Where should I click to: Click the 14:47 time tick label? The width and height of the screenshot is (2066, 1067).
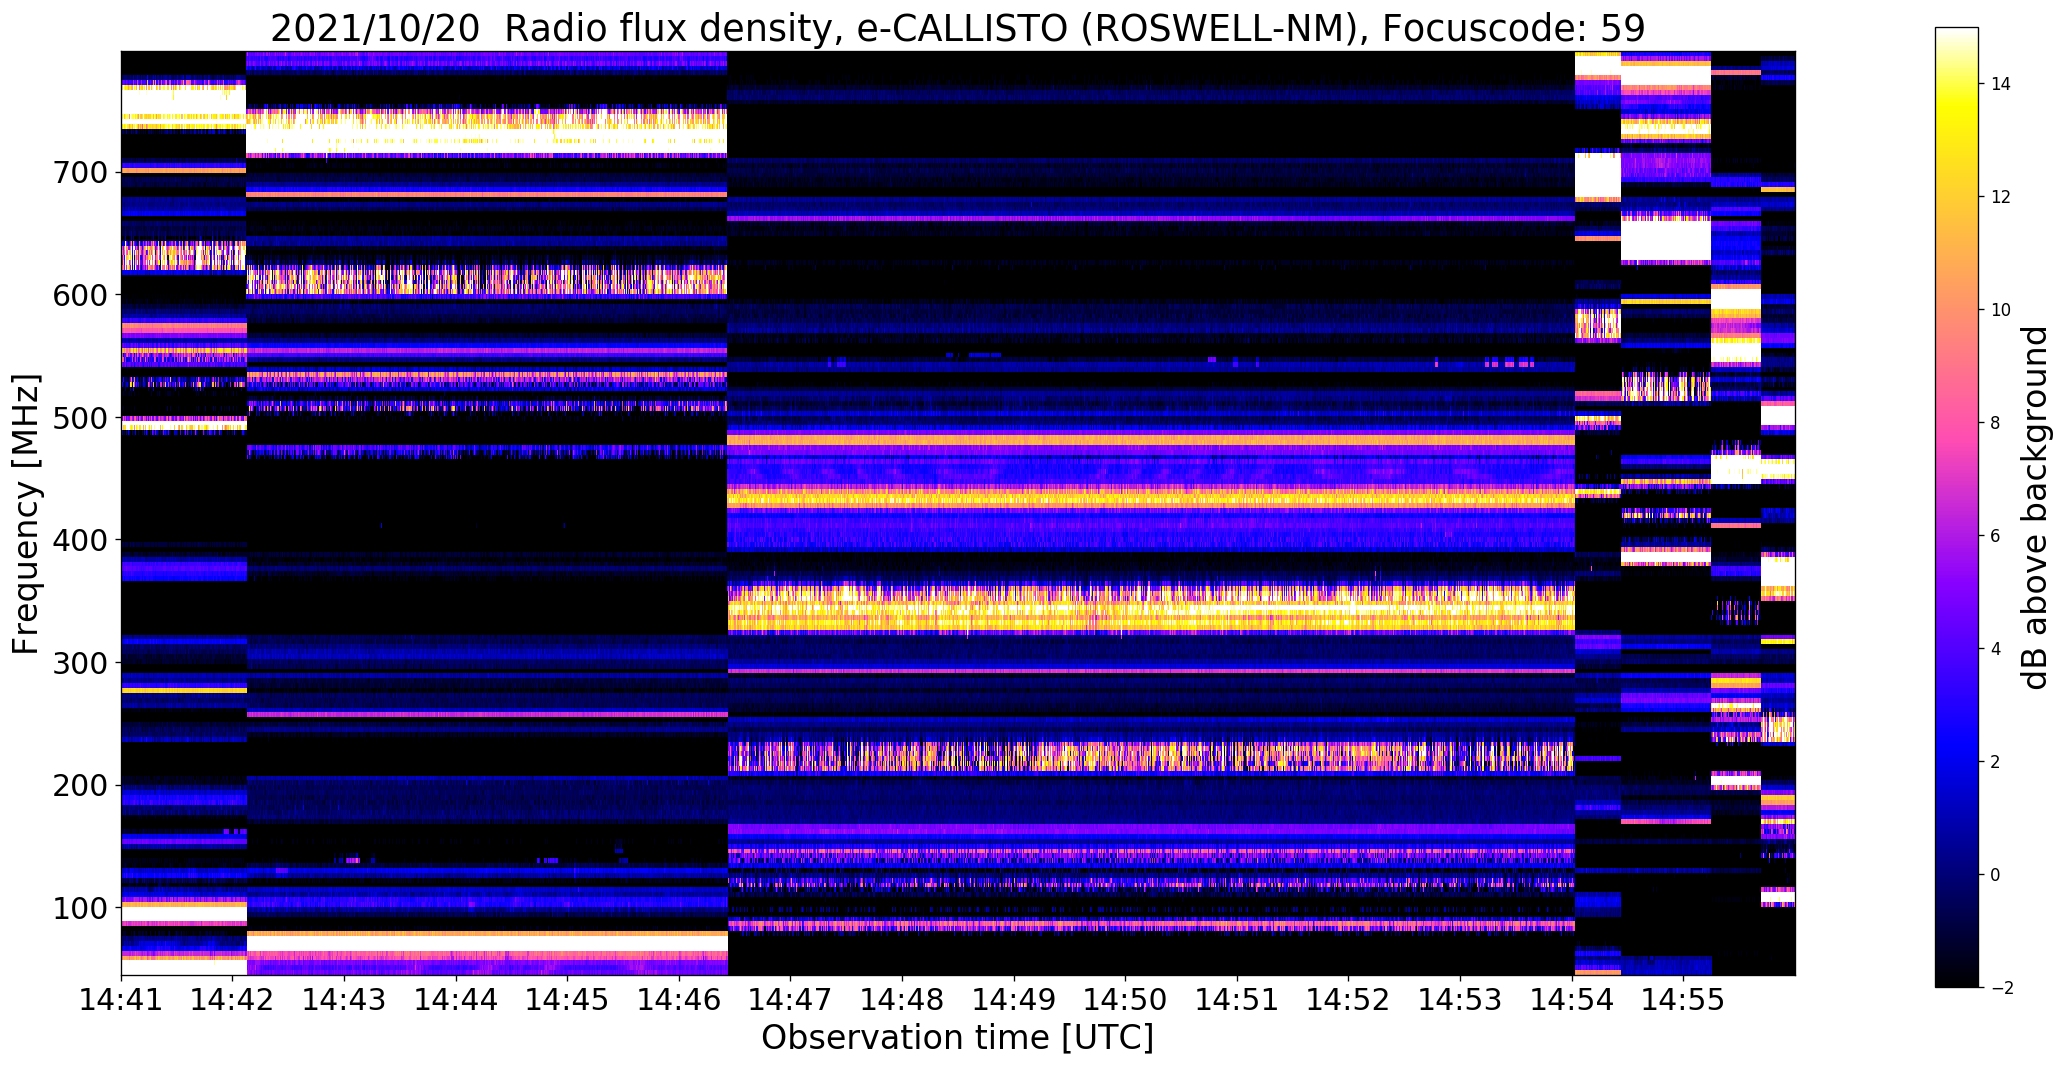pos(790,999)
